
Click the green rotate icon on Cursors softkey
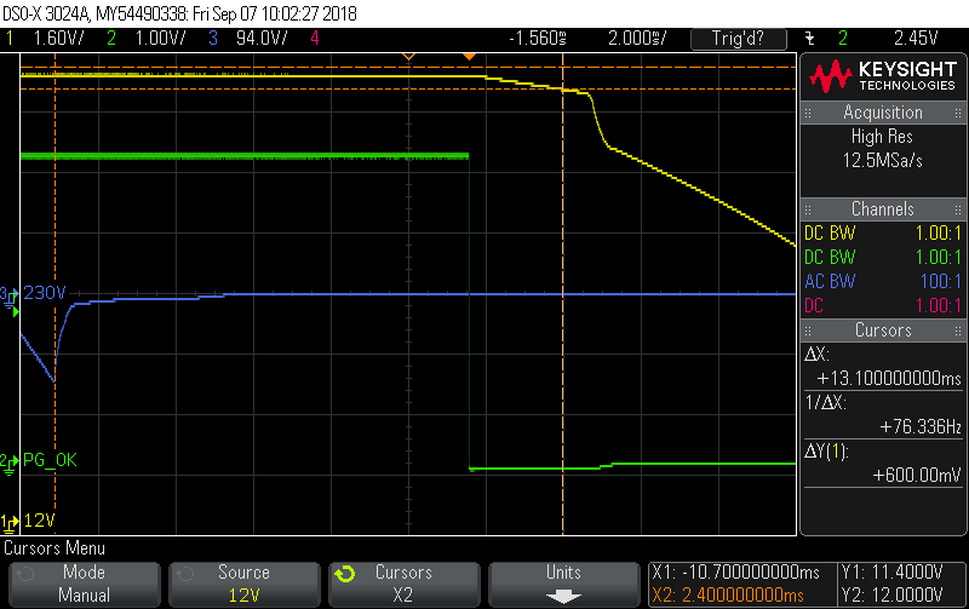(x=345, y=574)
